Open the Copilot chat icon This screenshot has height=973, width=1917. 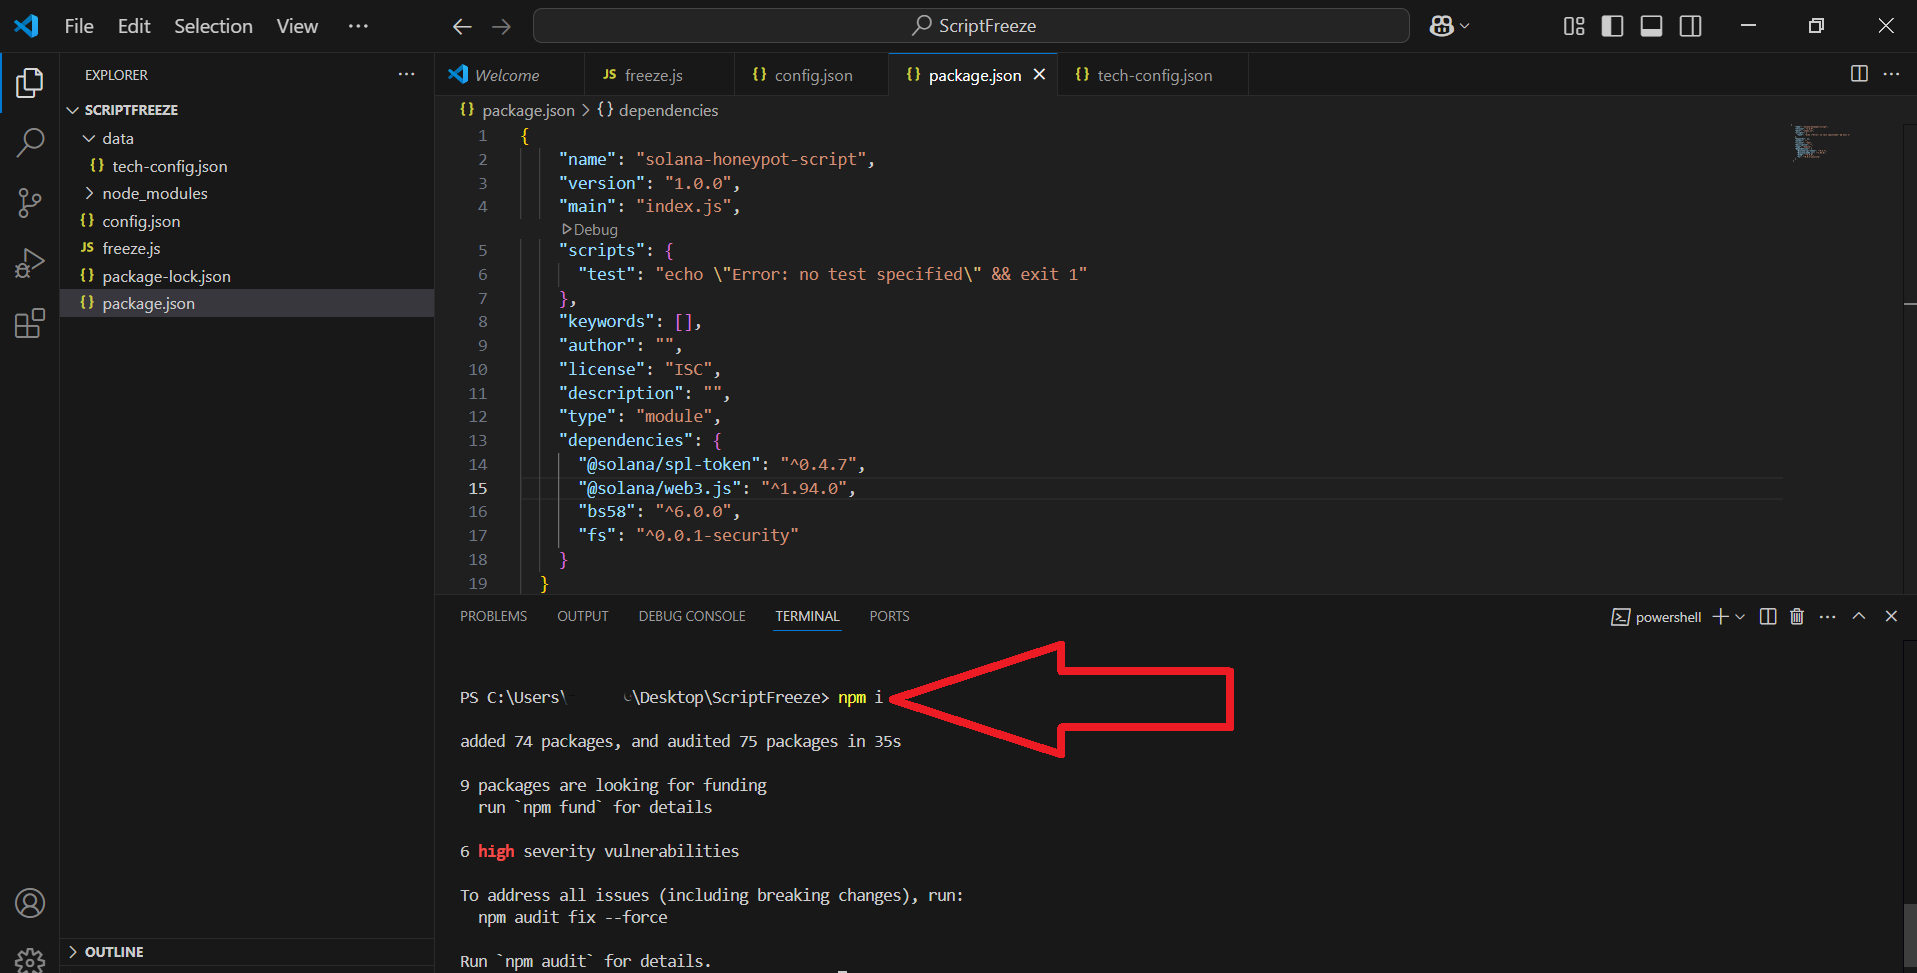[x=1441, y=26]
